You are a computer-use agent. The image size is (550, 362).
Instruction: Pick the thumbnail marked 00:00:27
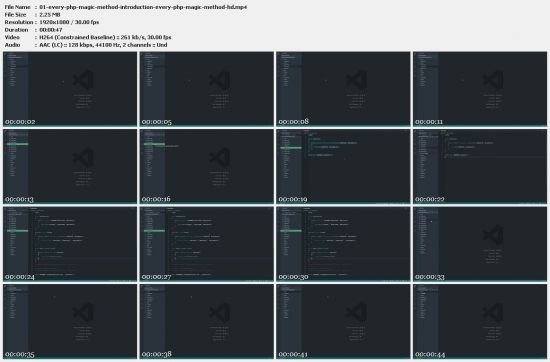207,244
